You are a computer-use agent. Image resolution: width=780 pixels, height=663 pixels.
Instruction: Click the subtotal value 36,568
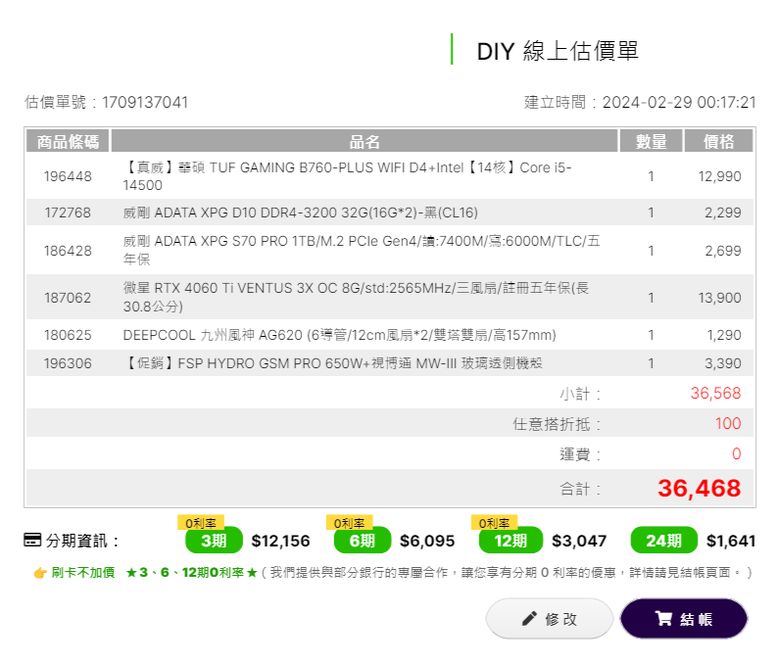(715, 393)
